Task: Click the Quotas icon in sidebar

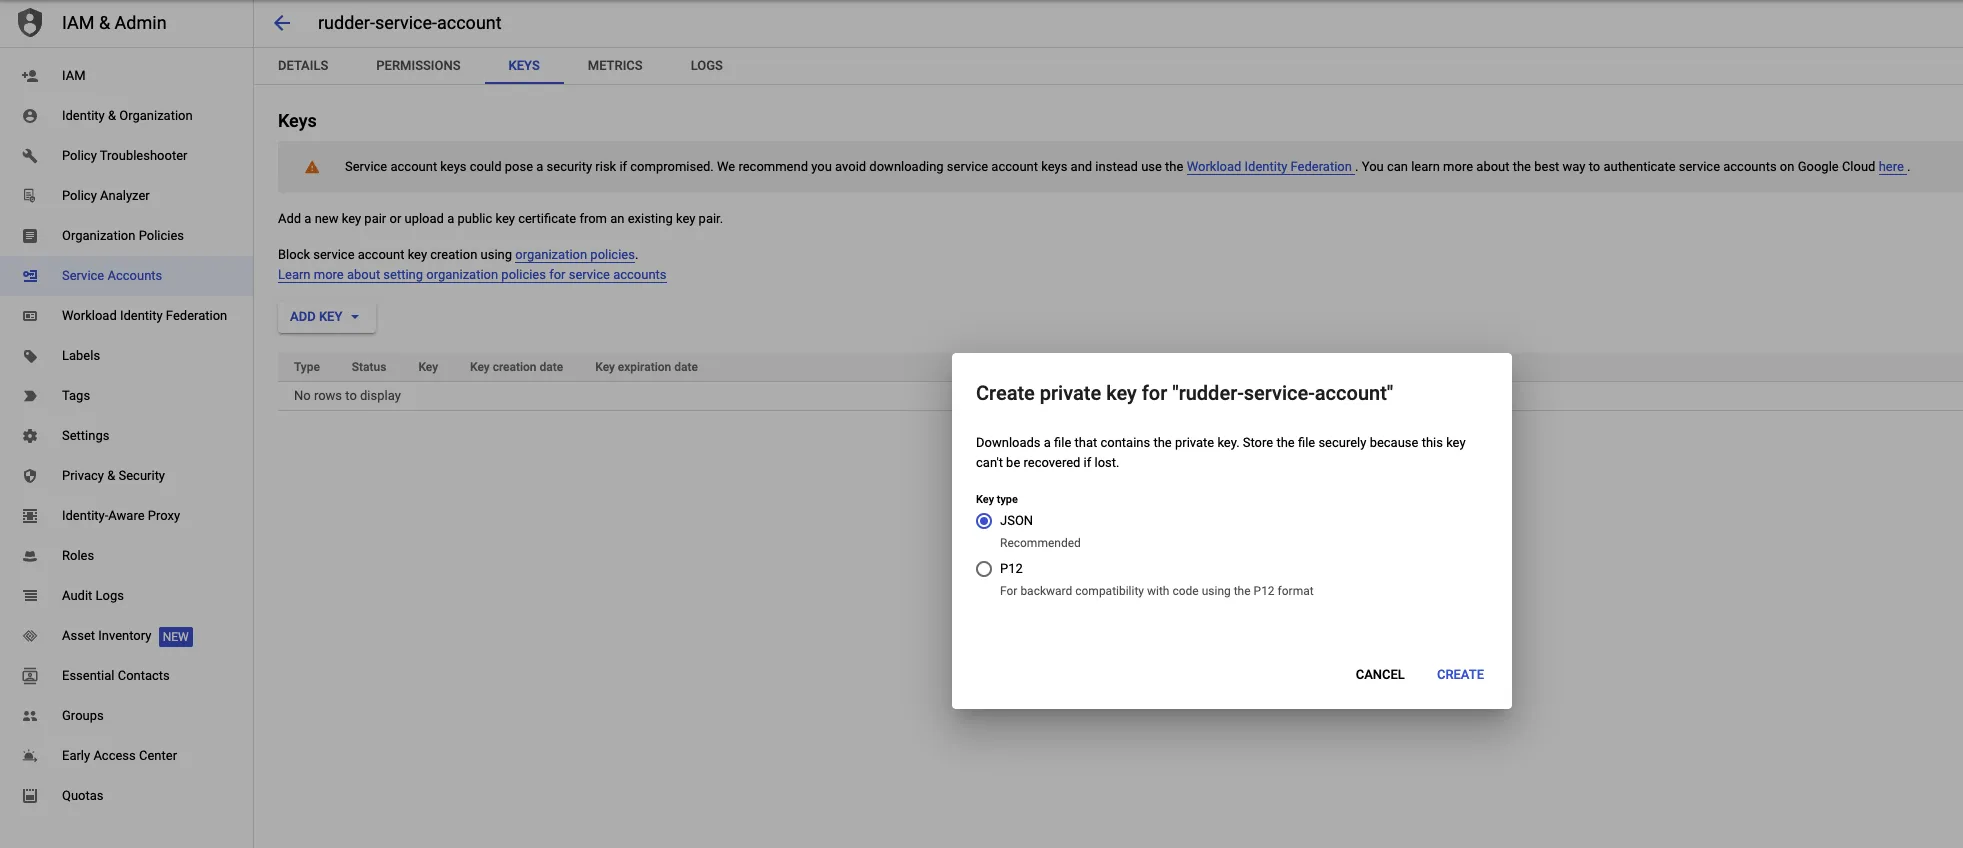Action: 30,796
